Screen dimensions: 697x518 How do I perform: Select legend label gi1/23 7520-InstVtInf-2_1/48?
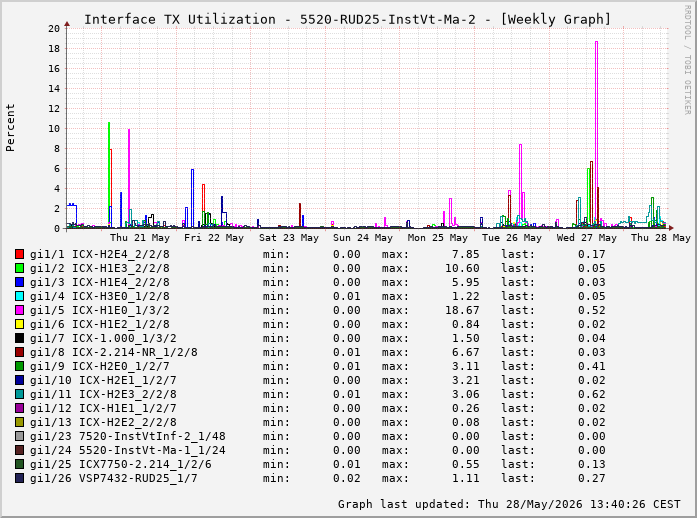tap(128, 436)
